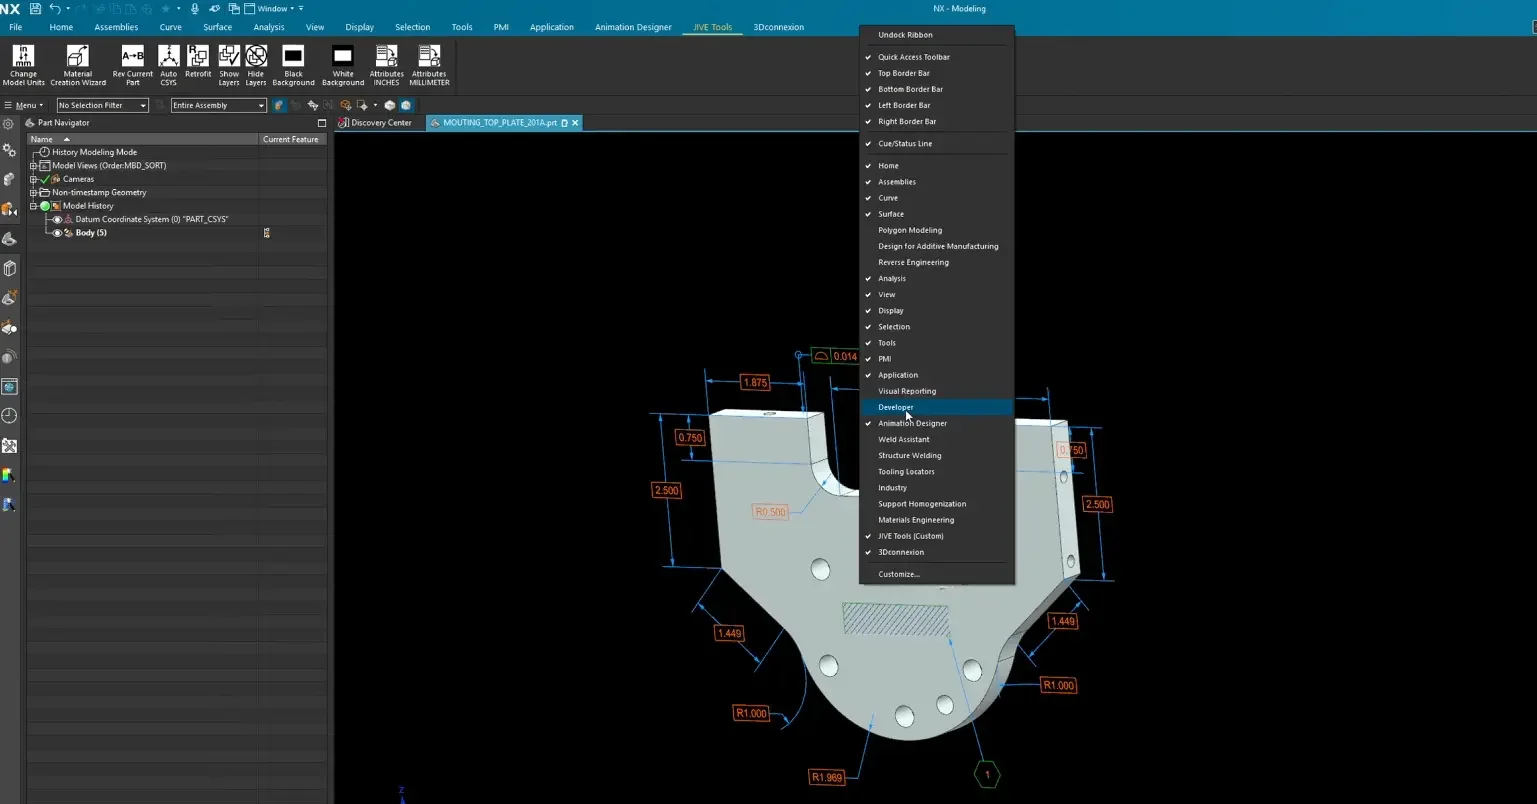Expand Non-timestamp Geometry node

pos(33,192)
